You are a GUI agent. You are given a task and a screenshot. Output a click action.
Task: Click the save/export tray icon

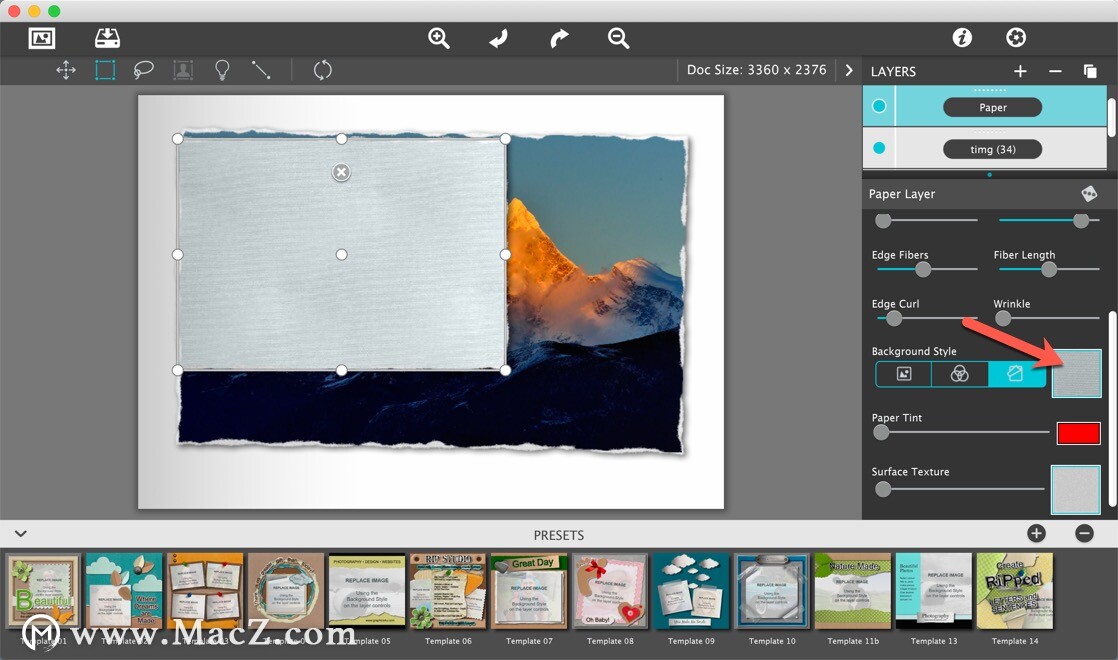click(108, 38)
